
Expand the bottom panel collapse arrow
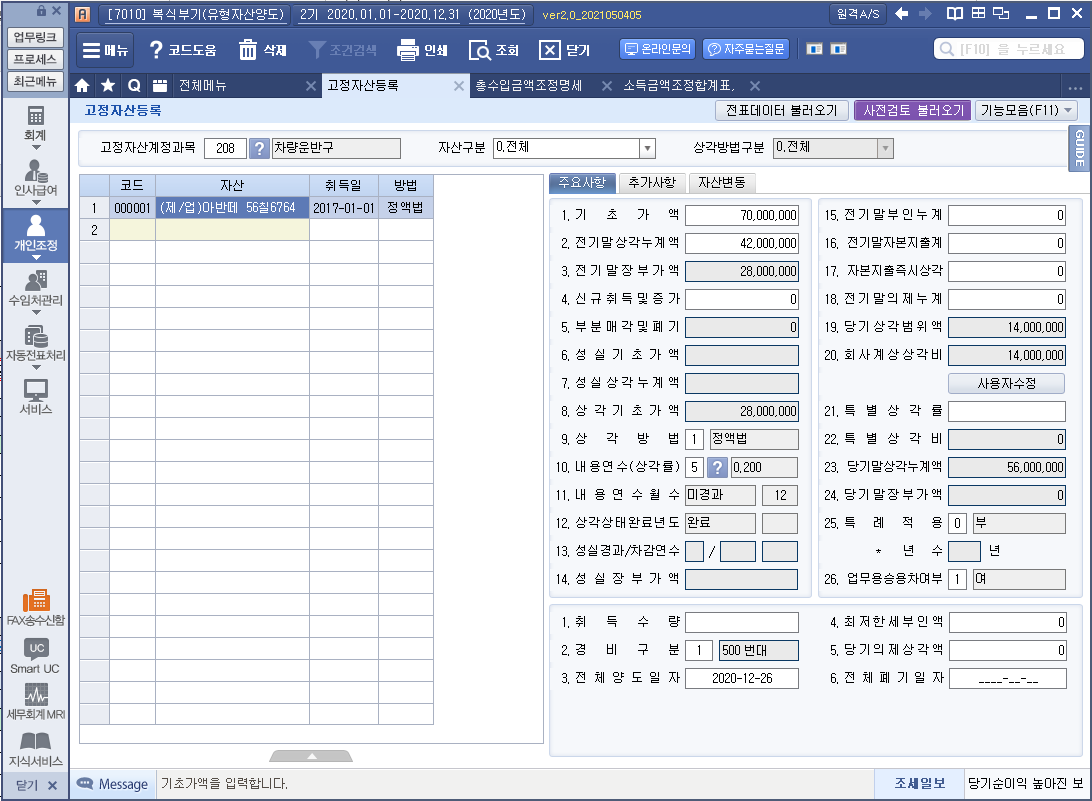pyautogui.click(x=311, y=756)
